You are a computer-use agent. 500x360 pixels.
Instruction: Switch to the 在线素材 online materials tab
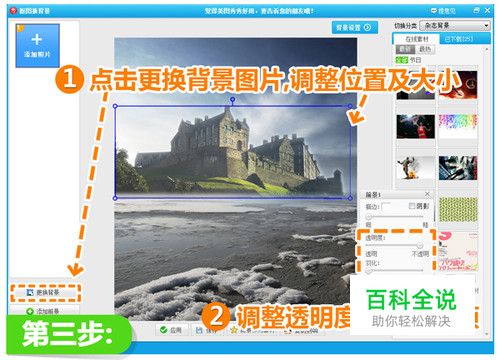[x=417, y=39]
